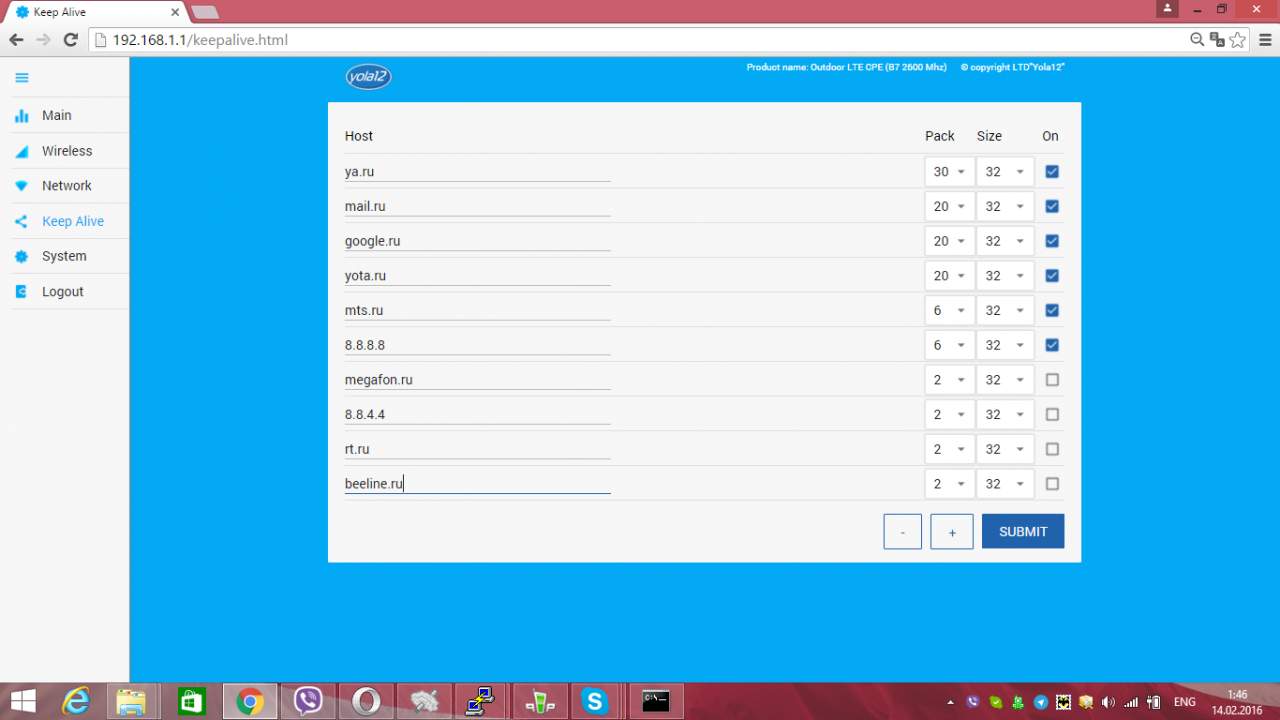Go to the Main menu item

click(57, 116)
